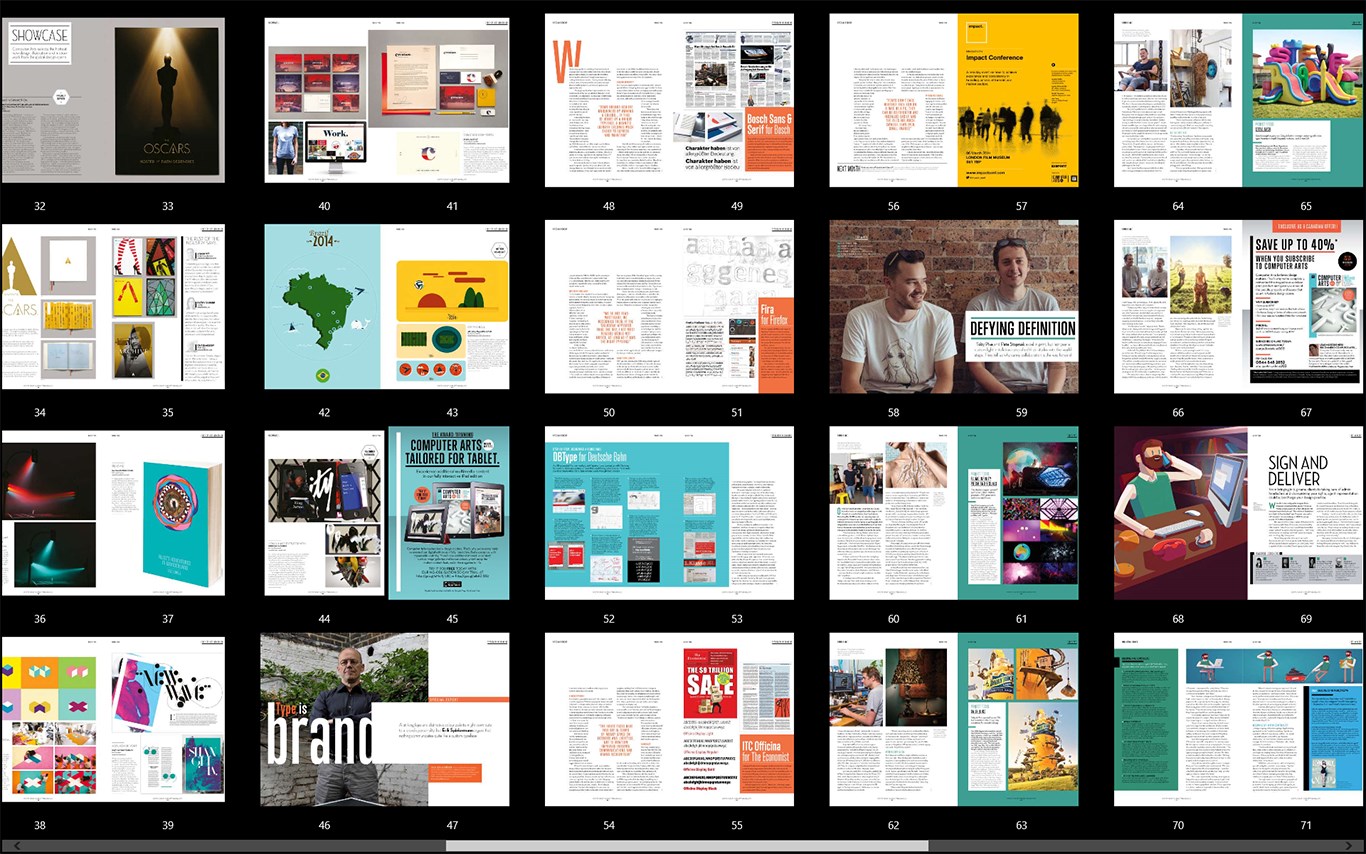The image size is (1366, 854).
Task: Grab the horizontal scrollbar thumb
Action: (x=686, y=846)
